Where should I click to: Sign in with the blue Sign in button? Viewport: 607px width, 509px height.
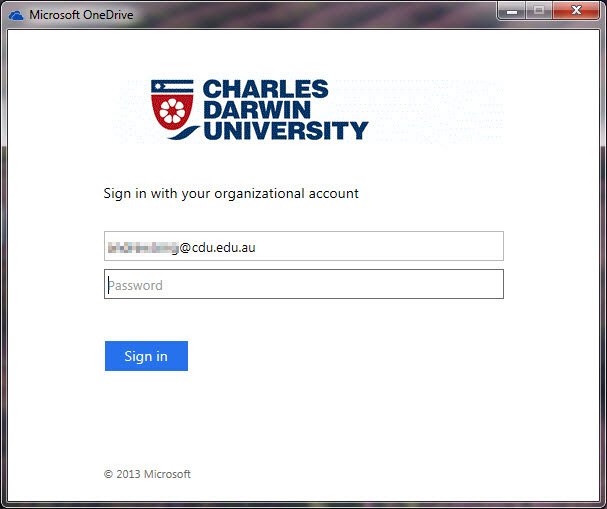click(x=146, y=356)
